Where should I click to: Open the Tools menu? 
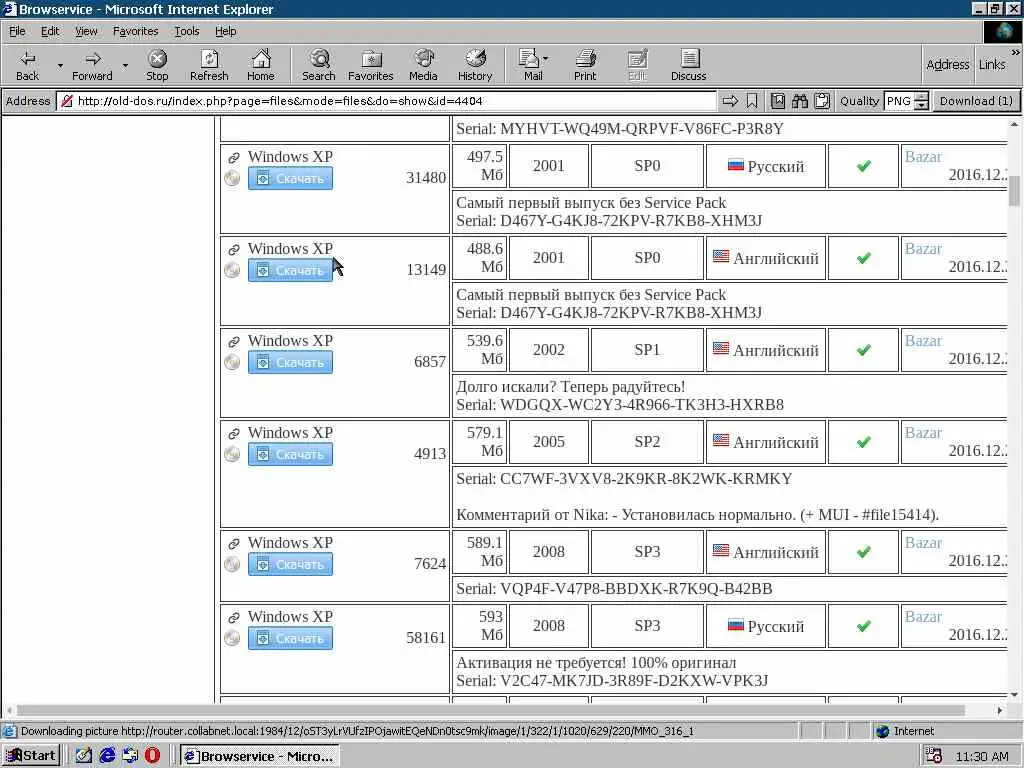click(x=186, y=31)
